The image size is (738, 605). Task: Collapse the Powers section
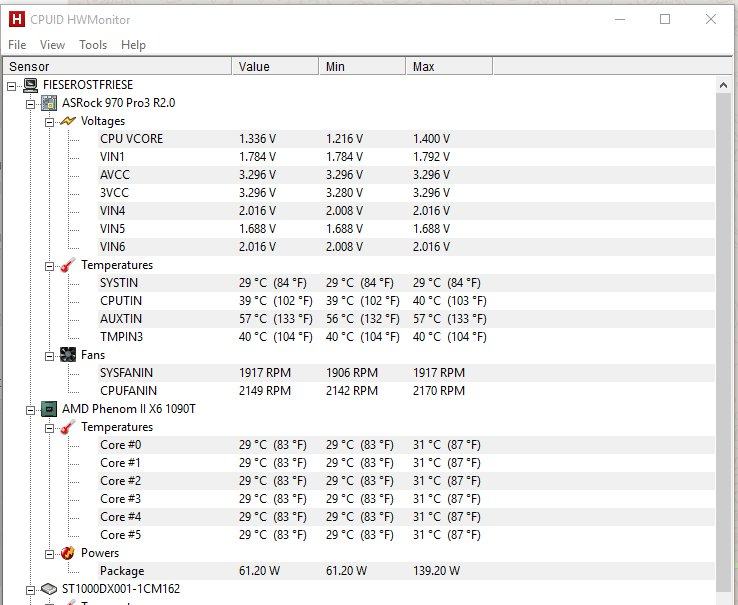click(49, 554)
